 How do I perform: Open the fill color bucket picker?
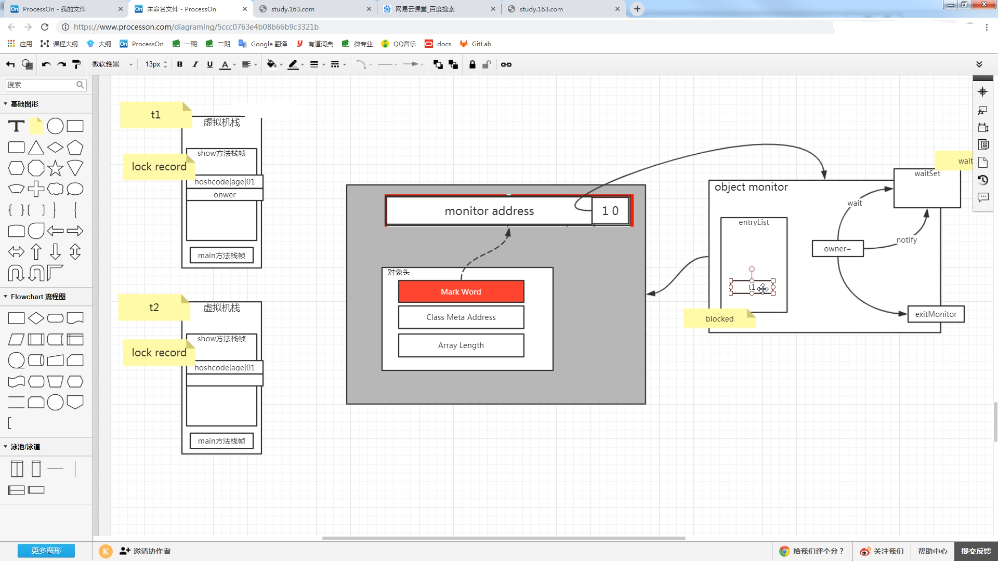274,64
